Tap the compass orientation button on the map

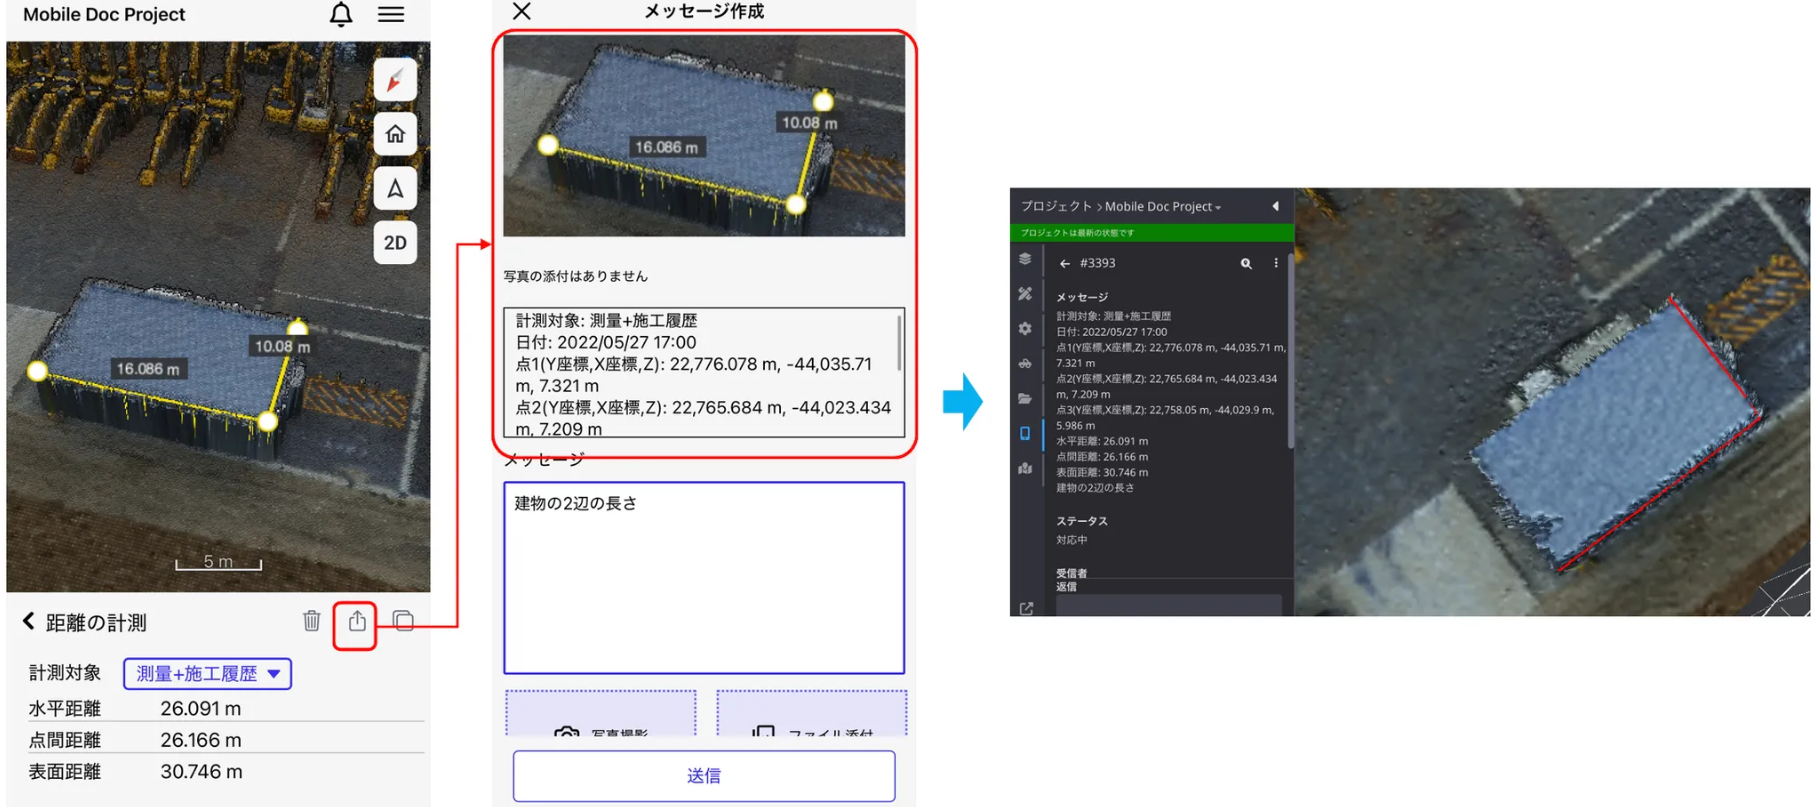click(x=395, y=80)
